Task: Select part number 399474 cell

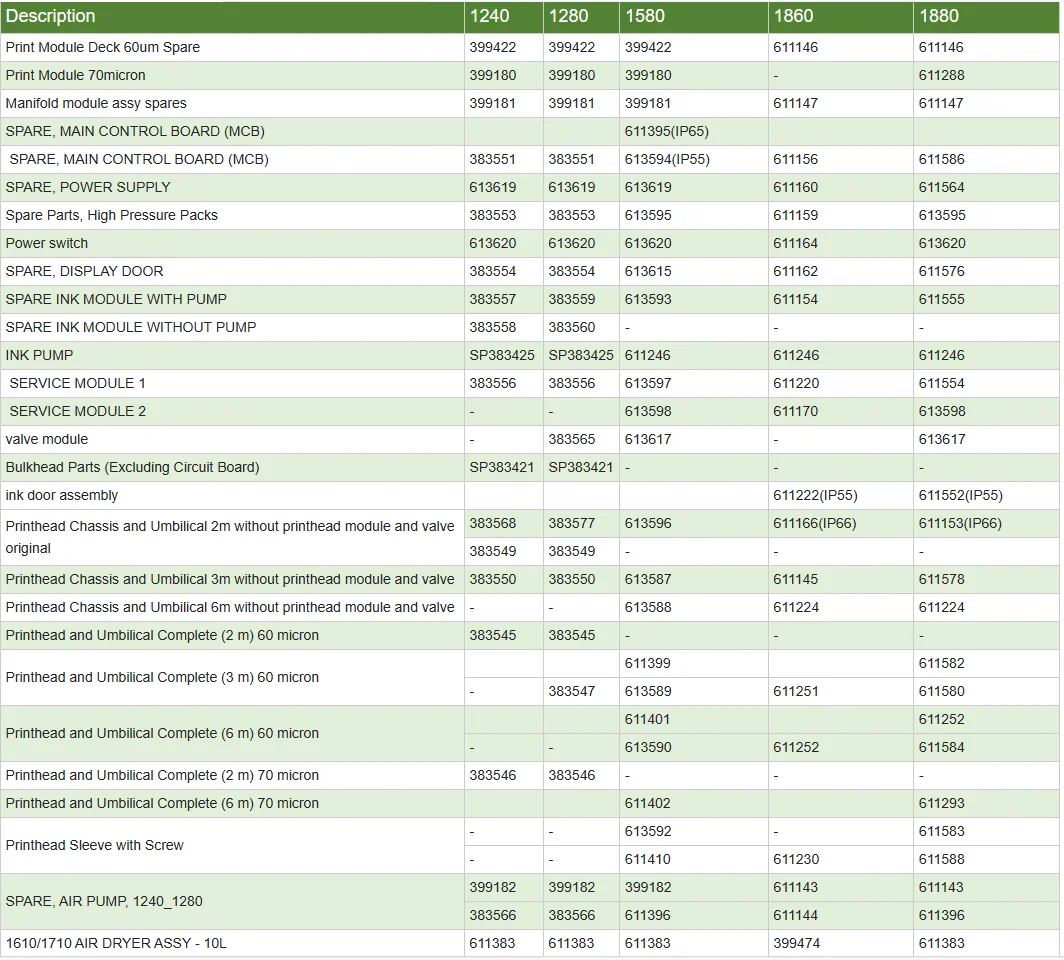Action: [795, 943]
